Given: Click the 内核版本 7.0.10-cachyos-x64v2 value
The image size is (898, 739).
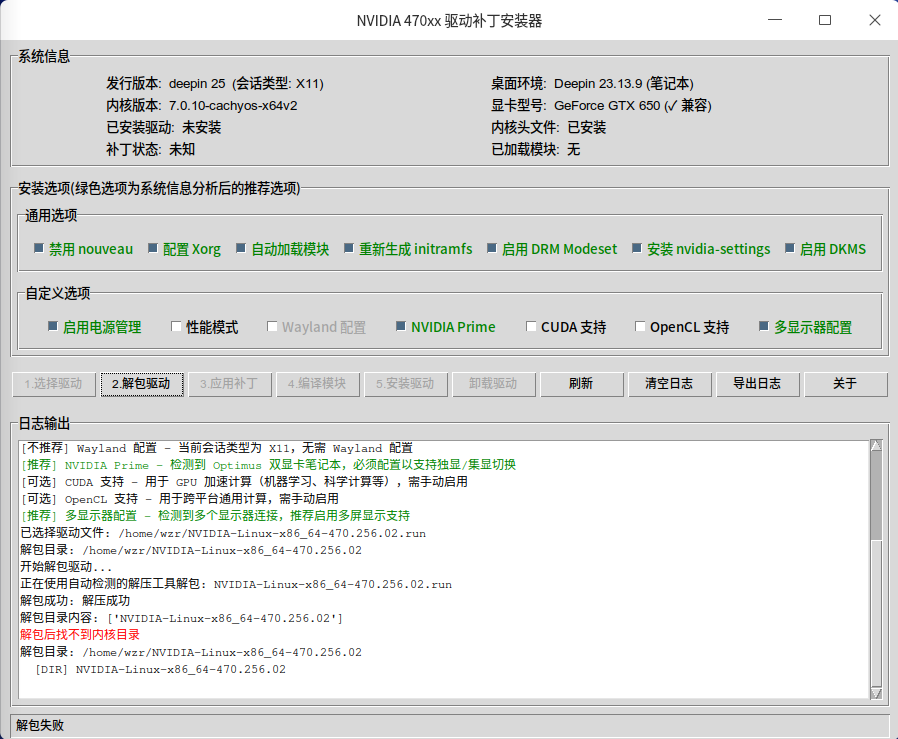Looking at the screenshot, I should (233, 105).
